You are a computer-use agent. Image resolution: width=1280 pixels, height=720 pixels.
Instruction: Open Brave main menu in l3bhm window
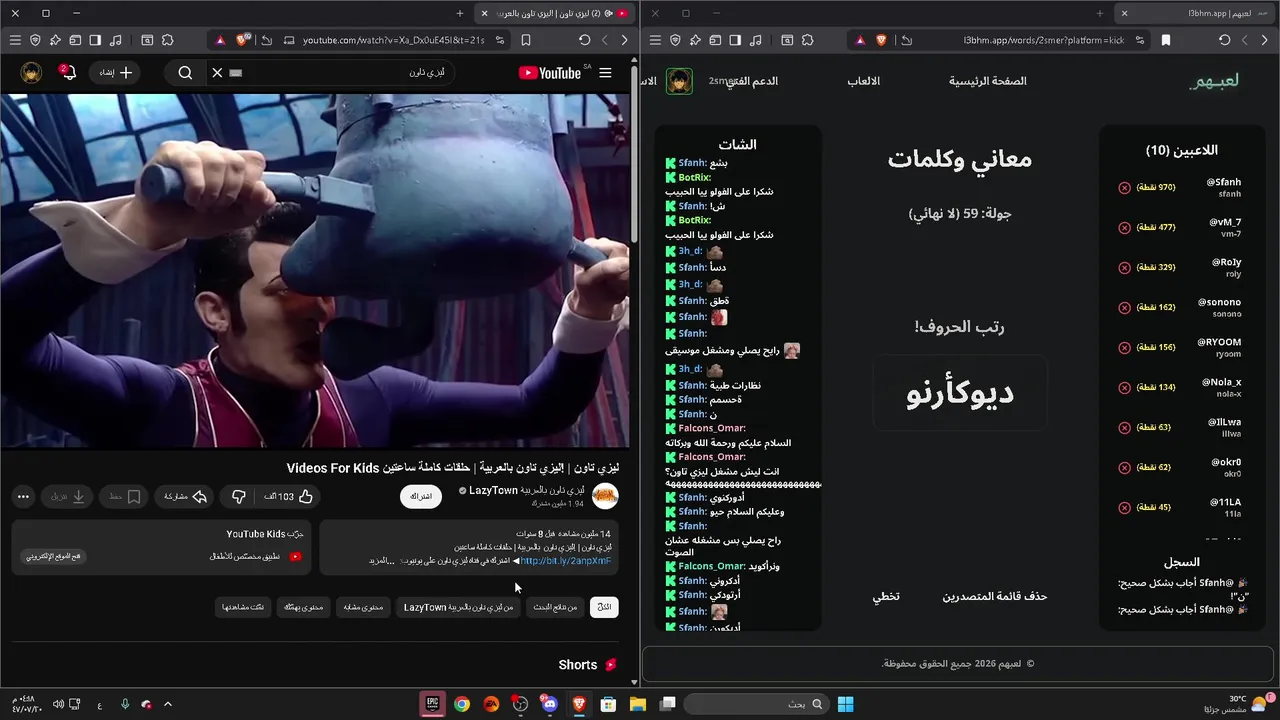[x=655, y=40]
